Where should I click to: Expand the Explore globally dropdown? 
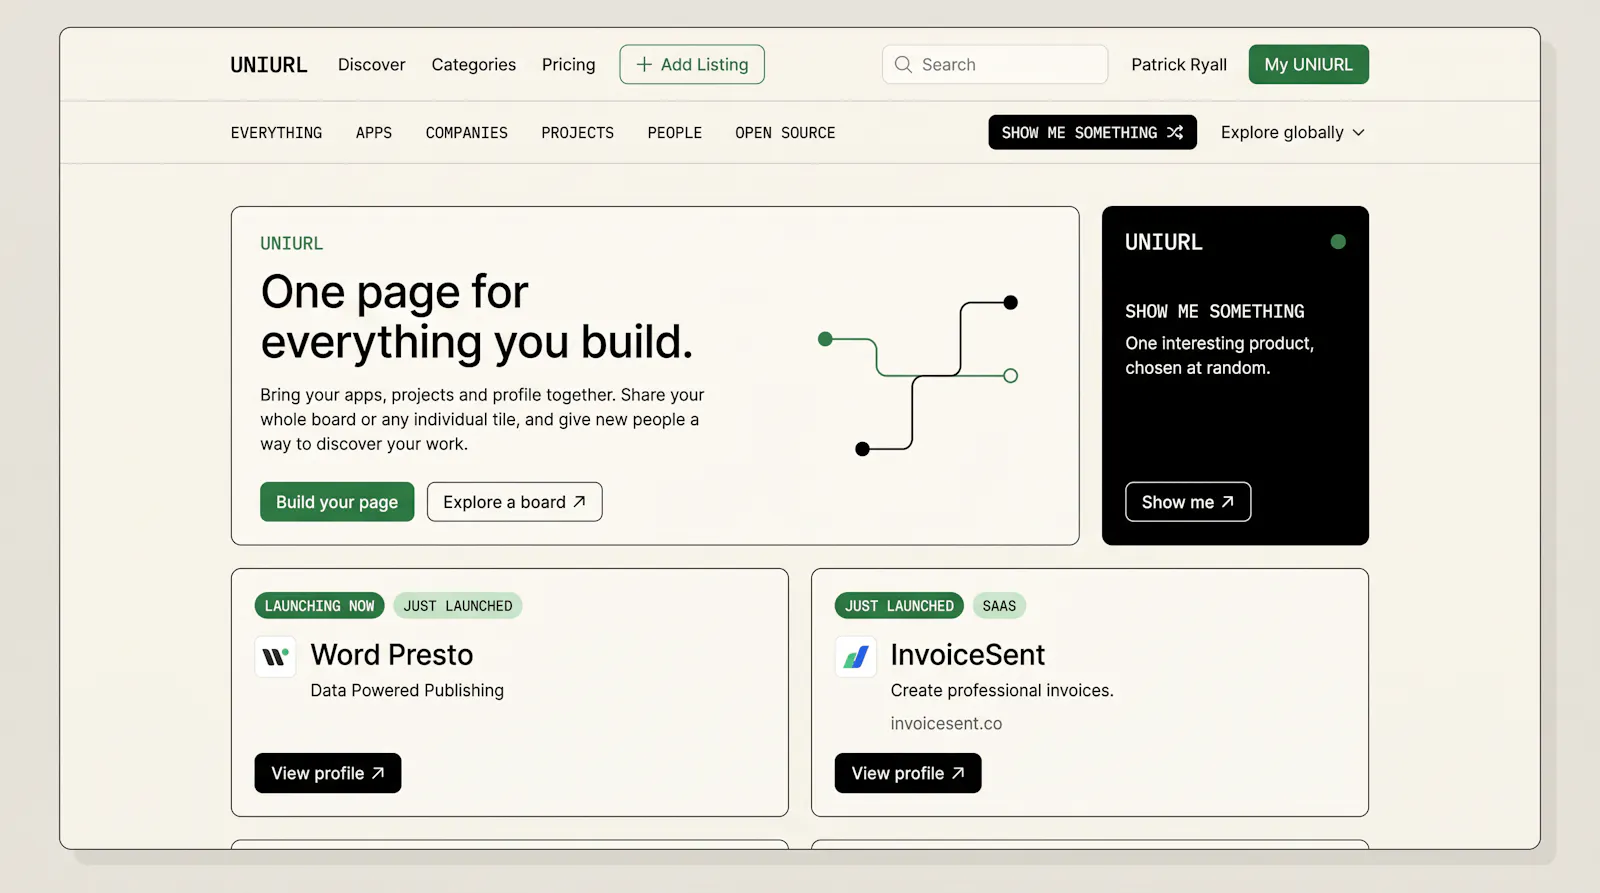1292,132
